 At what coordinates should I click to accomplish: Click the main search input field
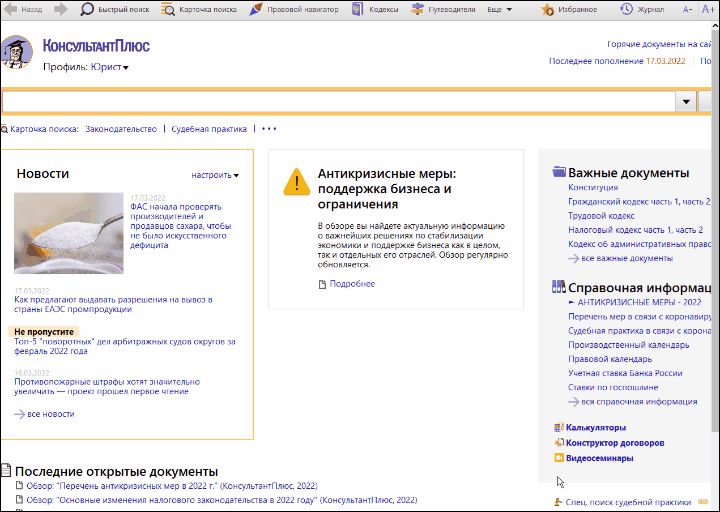click(339, 101)
